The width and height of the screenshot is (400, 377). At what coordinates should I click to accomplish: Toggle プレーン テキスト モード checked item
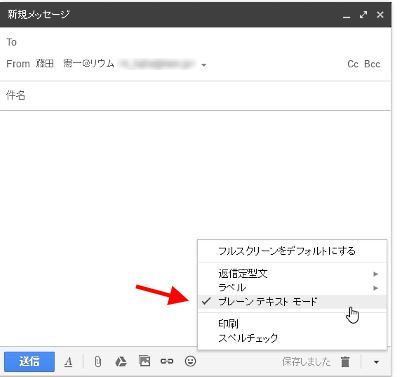click(292, 302)
